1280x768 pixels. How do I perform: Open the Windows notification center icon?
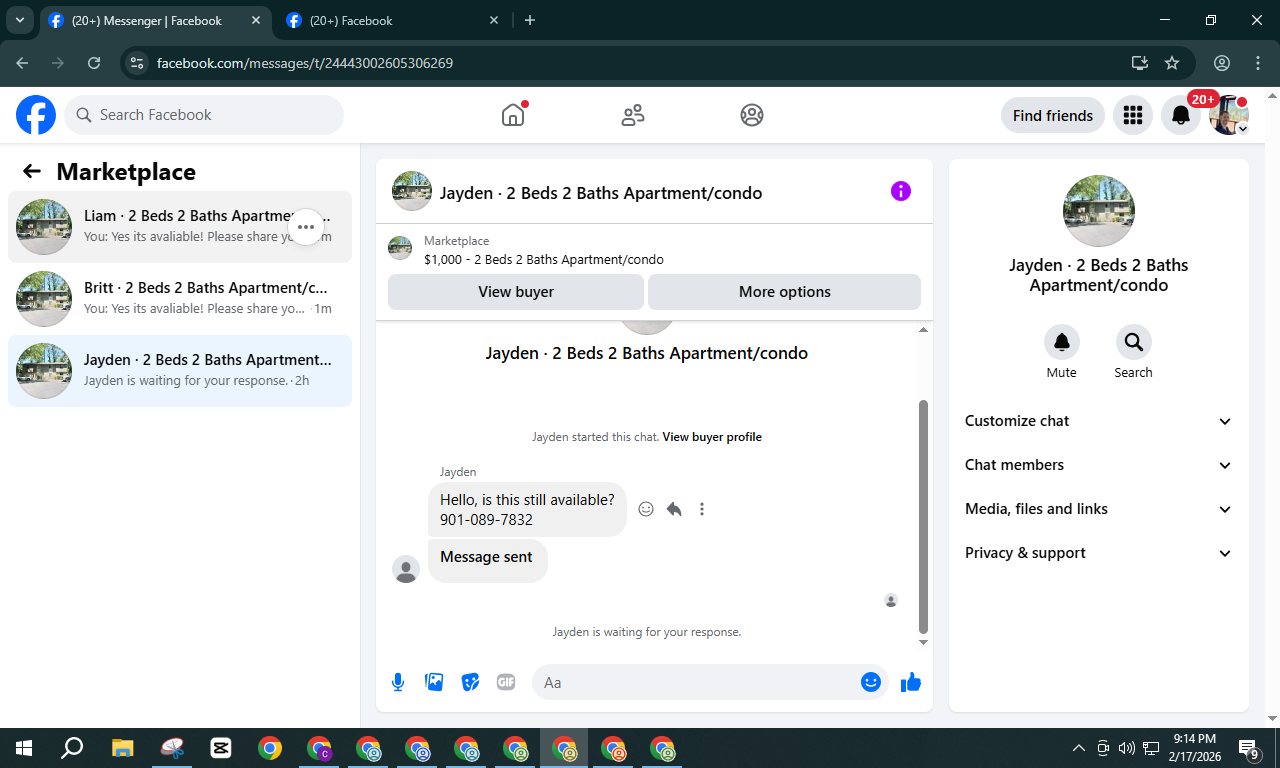point(1249,748)
